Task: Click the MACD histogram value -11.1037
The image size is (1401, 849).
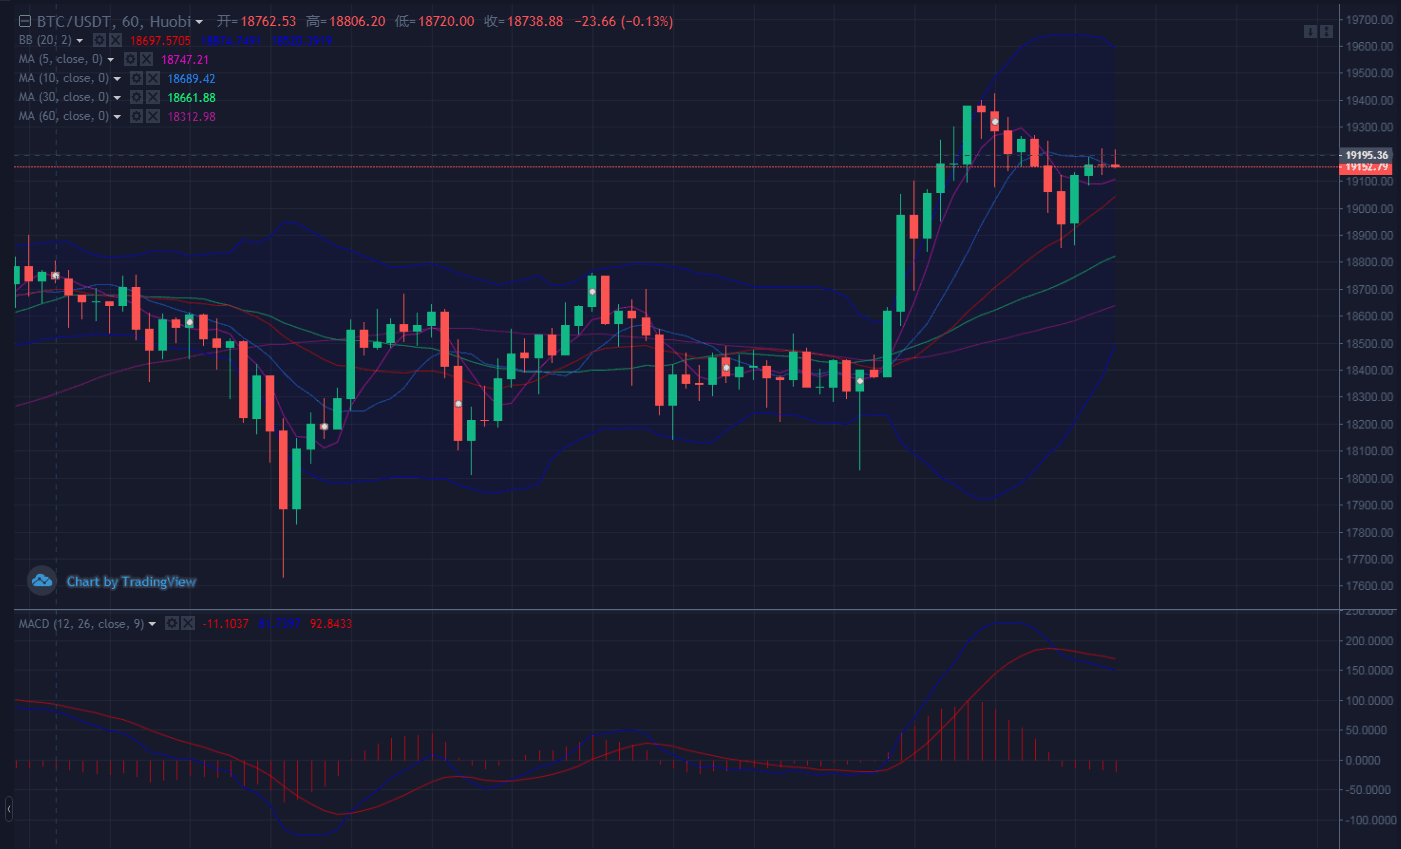Action: (225, 624)
